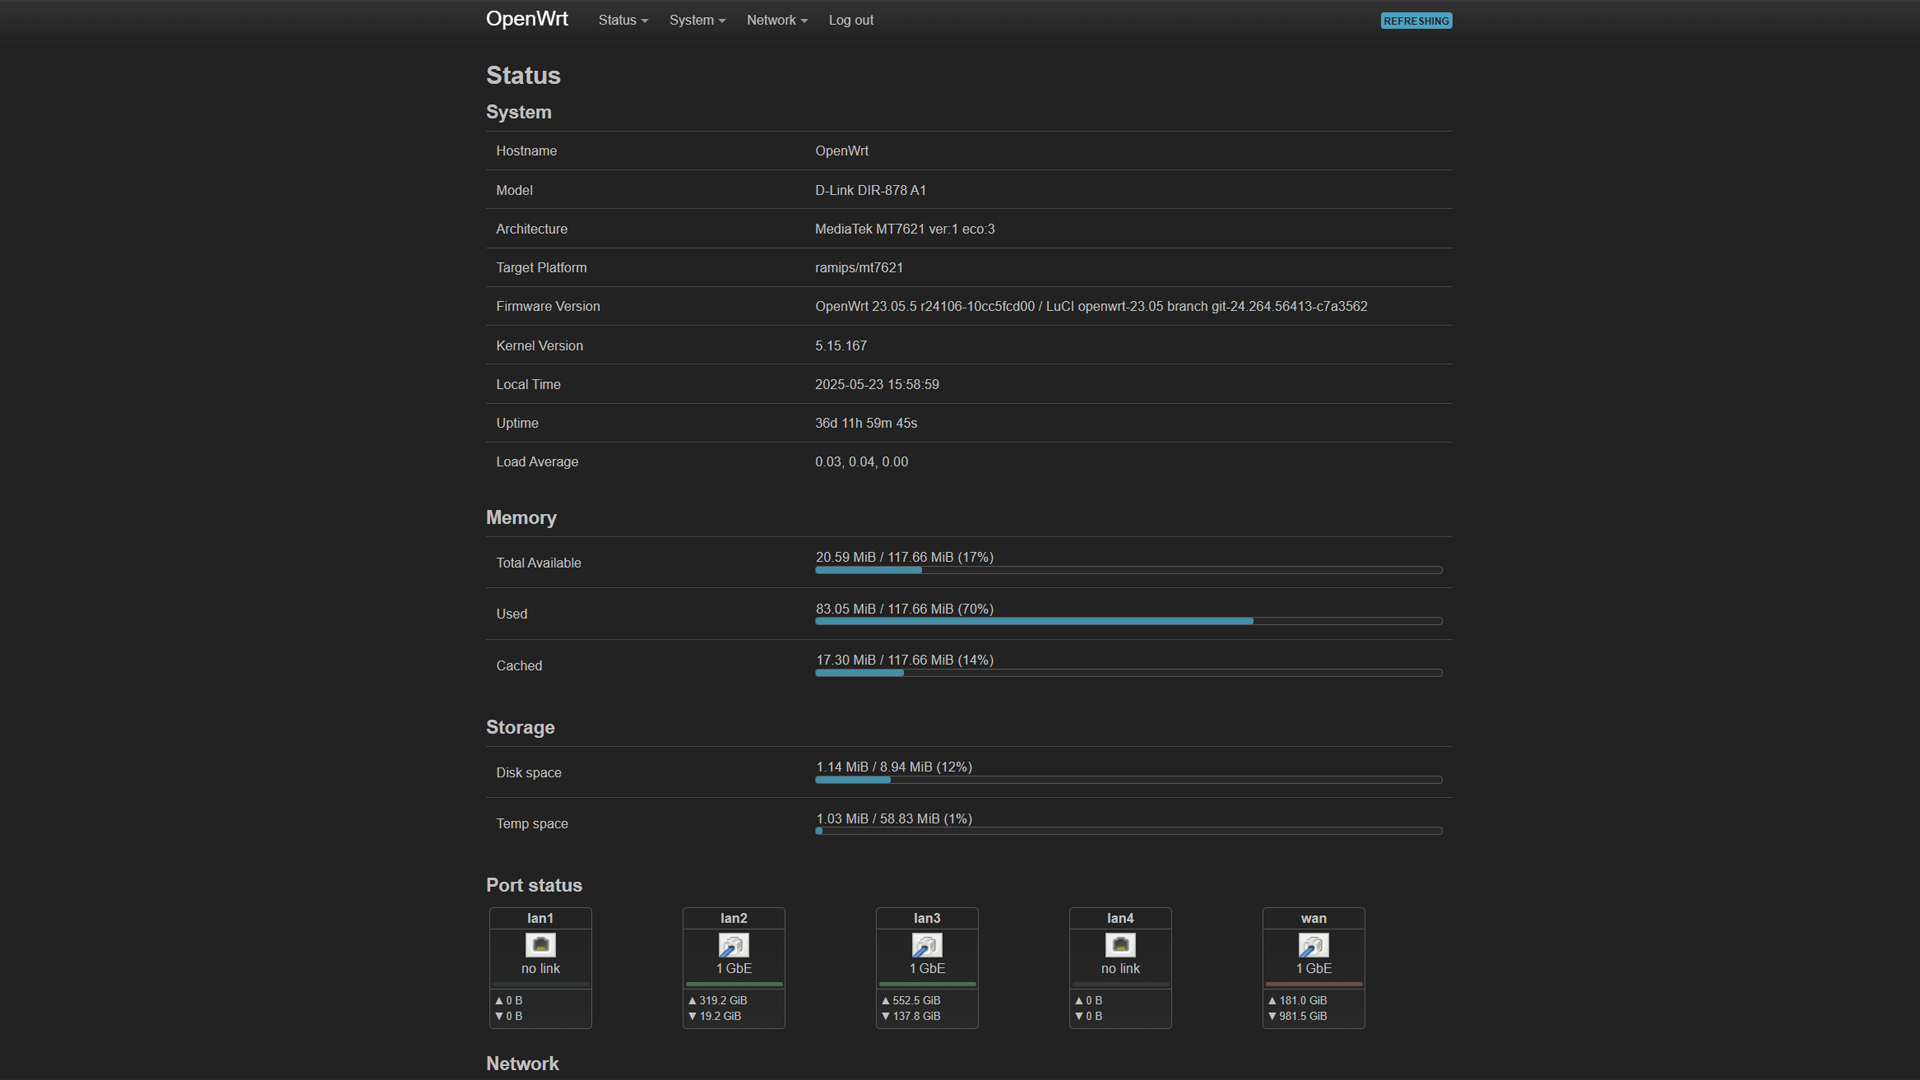
Task: Click 20.59 MiB / 117.66 MiB (17%) text
Action: 904,557
